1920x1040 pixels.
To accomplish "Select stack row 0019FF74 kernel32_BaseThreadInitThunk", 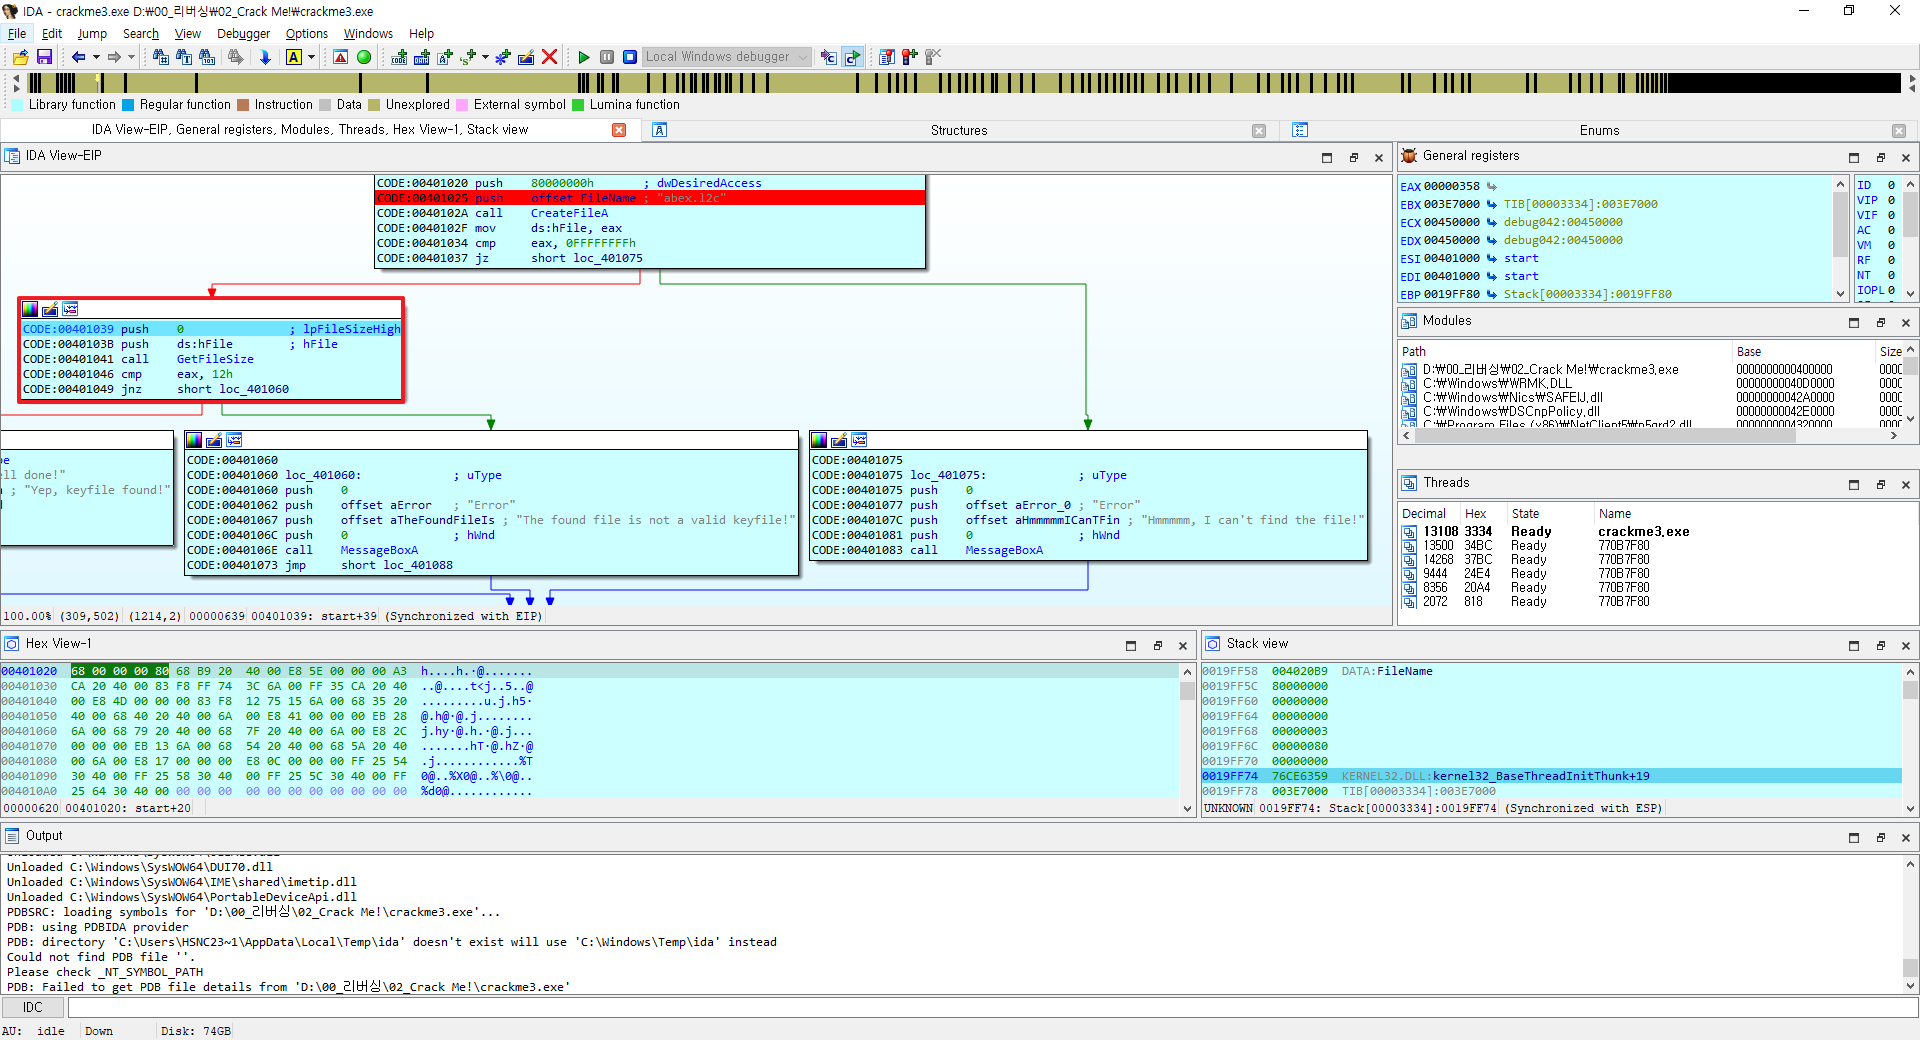I will pyautogui.click(x=1551, y=776).
